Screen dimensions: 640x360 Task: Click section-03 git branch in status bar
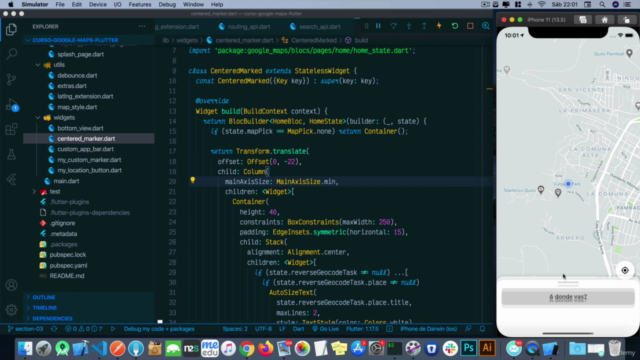click(x=25, y=329)
